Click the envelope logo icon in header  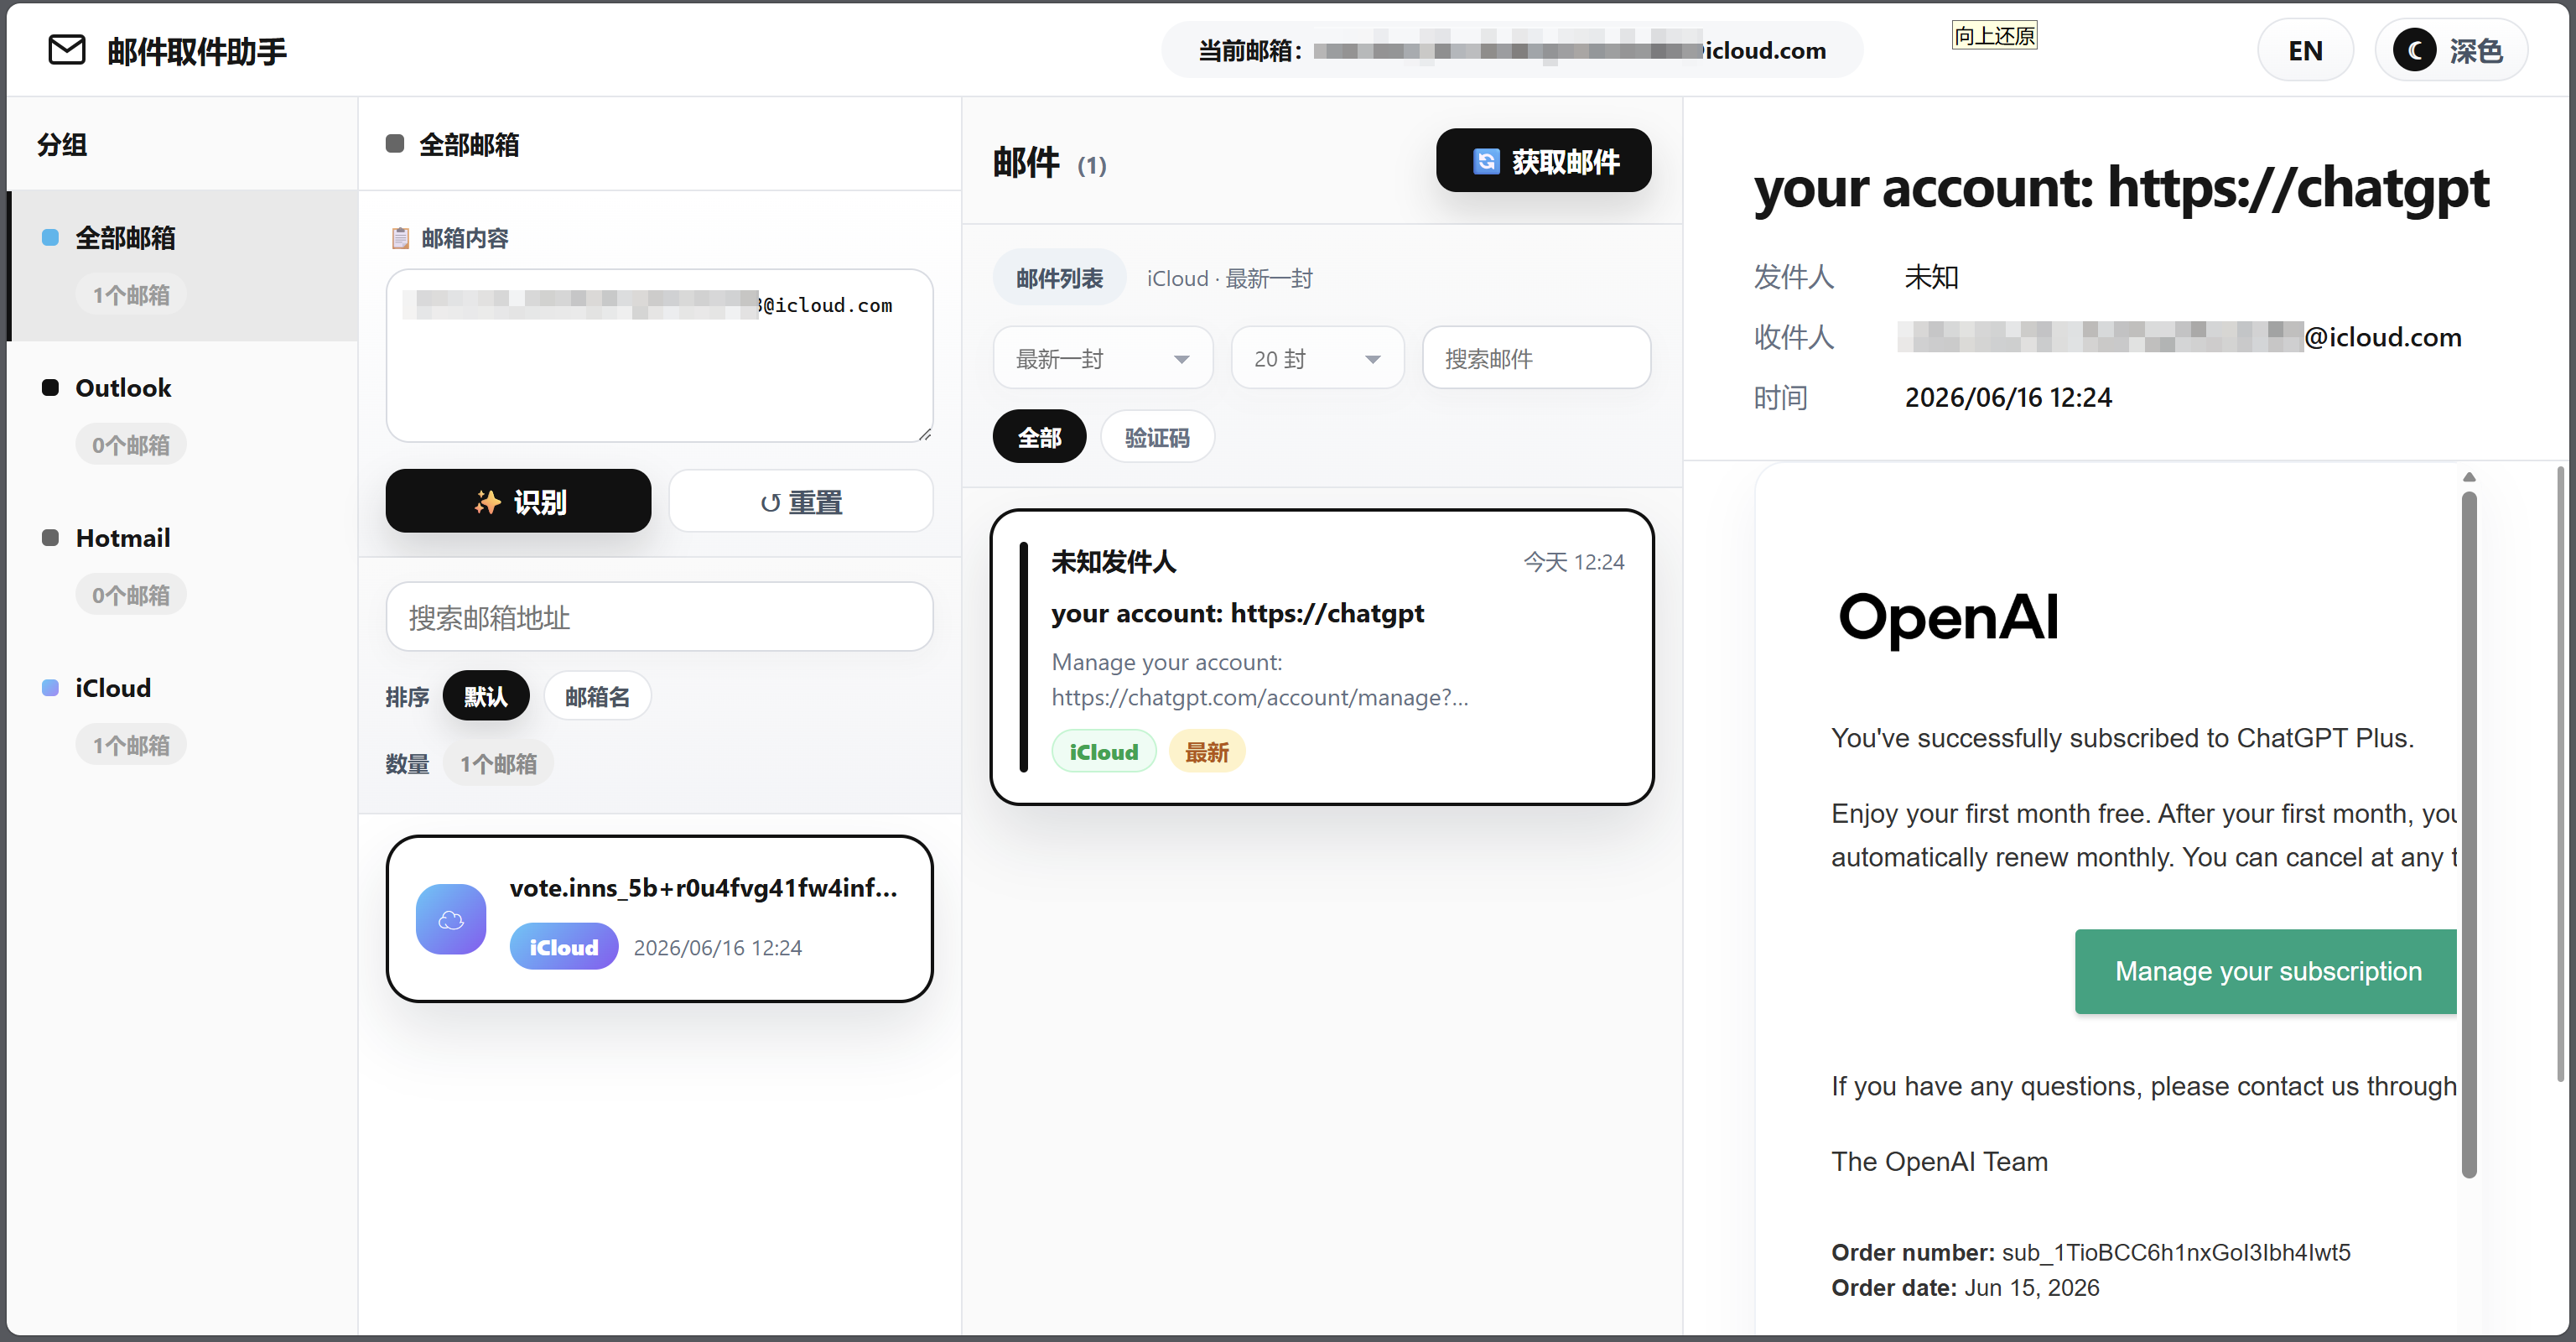pos(67,50)
